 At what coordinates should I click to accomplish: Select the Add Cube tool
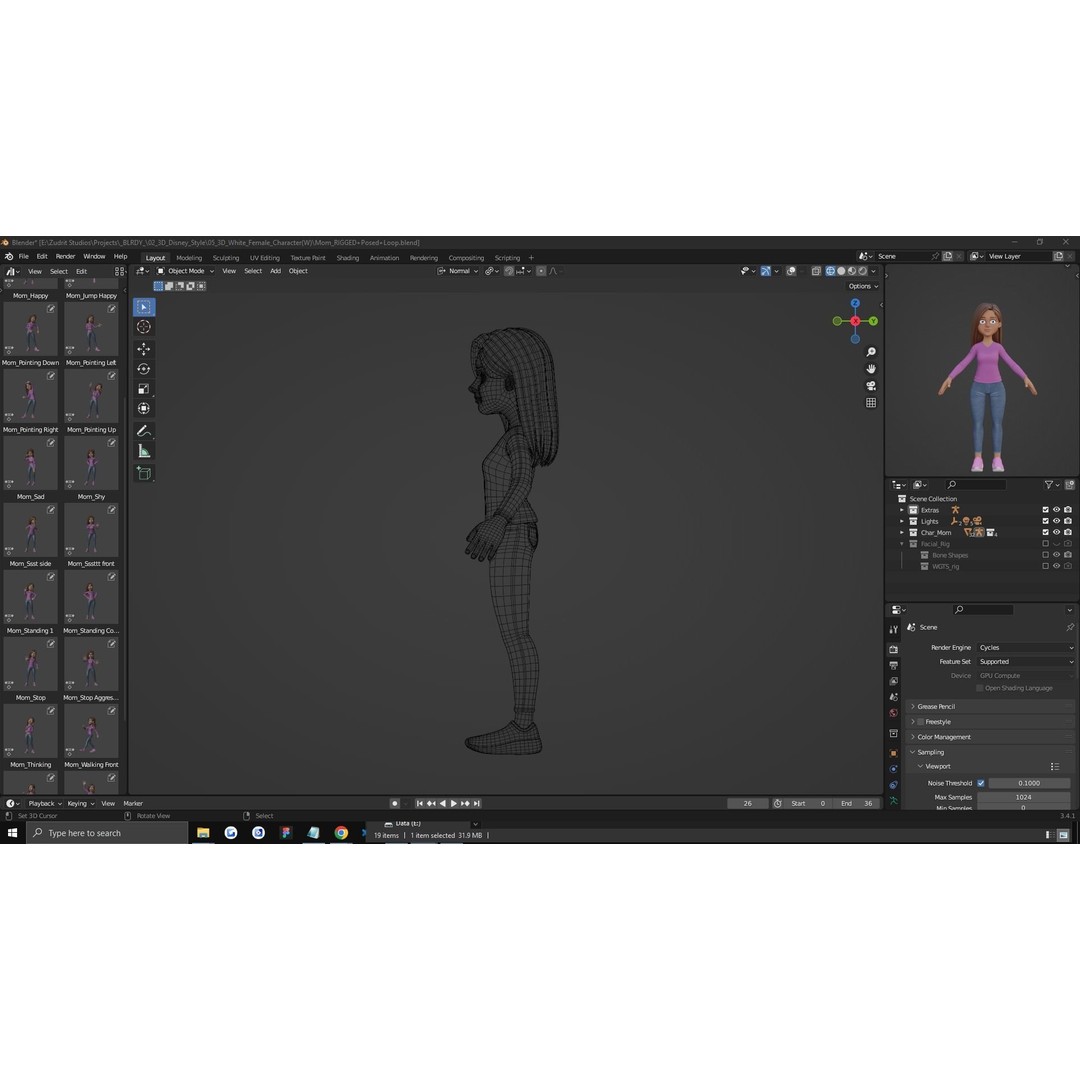[144, 473]
